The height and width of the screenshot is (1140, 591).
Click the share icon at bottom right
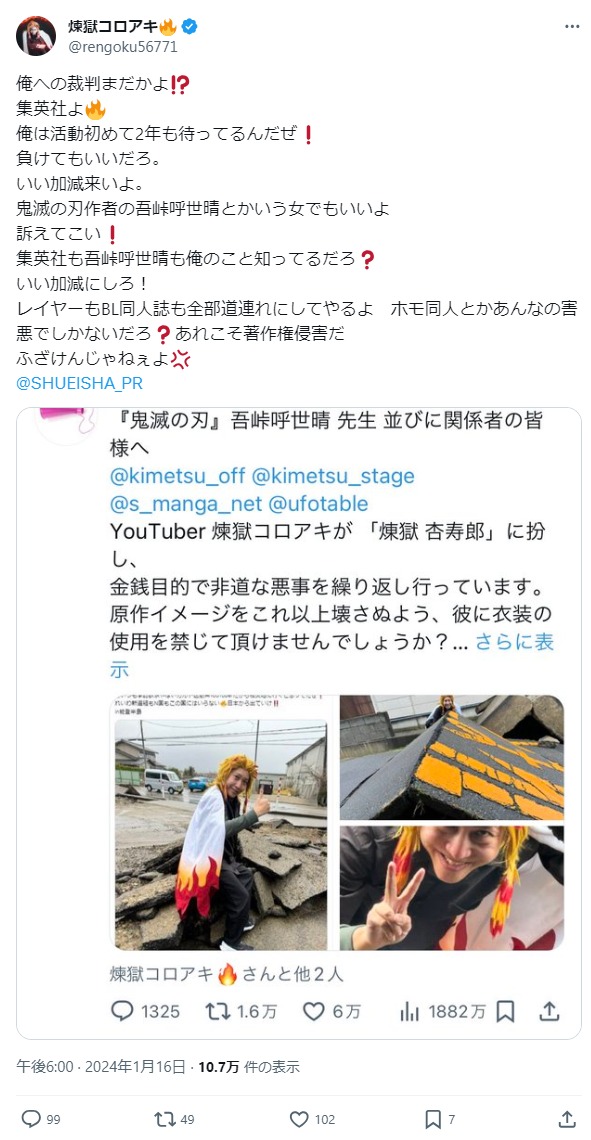[x=568, y=1118]
